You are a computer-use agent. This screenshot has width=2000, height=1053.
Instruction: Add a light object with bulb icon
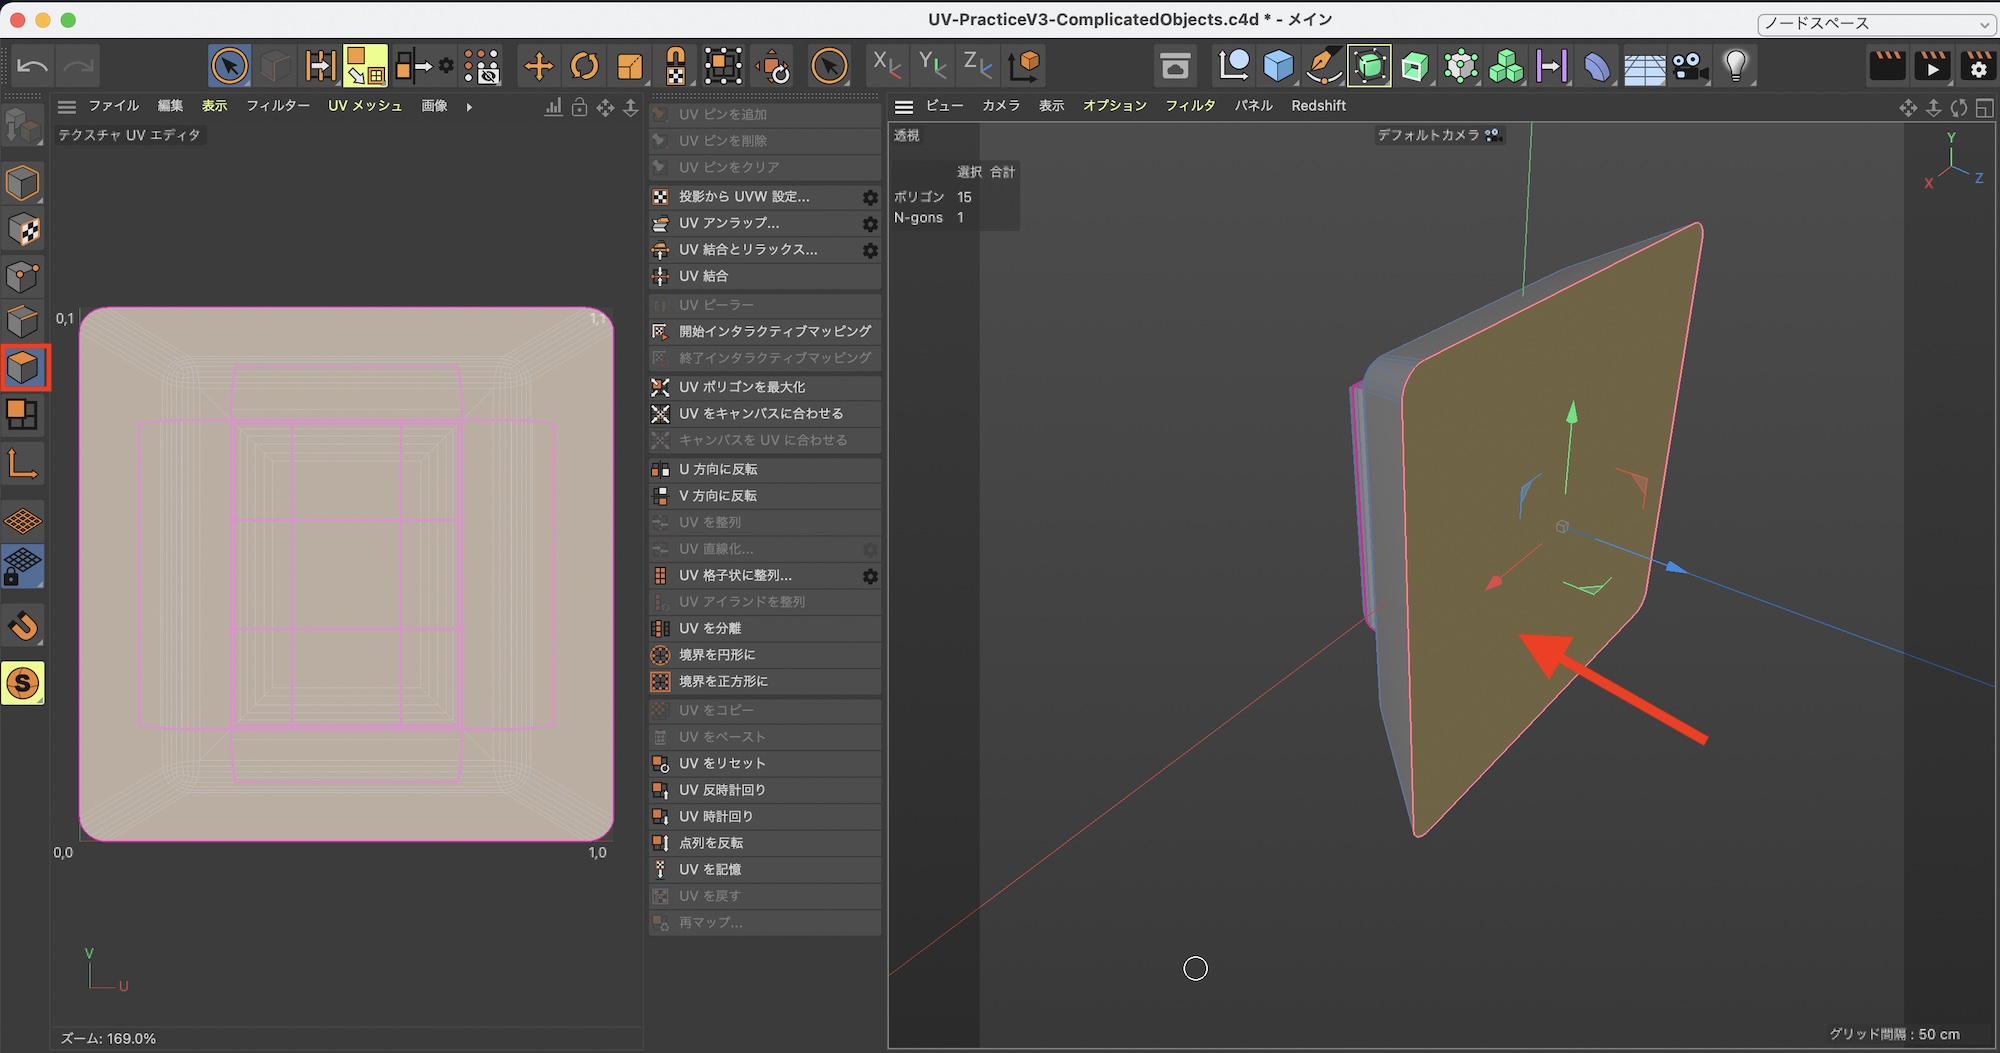coord(1735,67)
